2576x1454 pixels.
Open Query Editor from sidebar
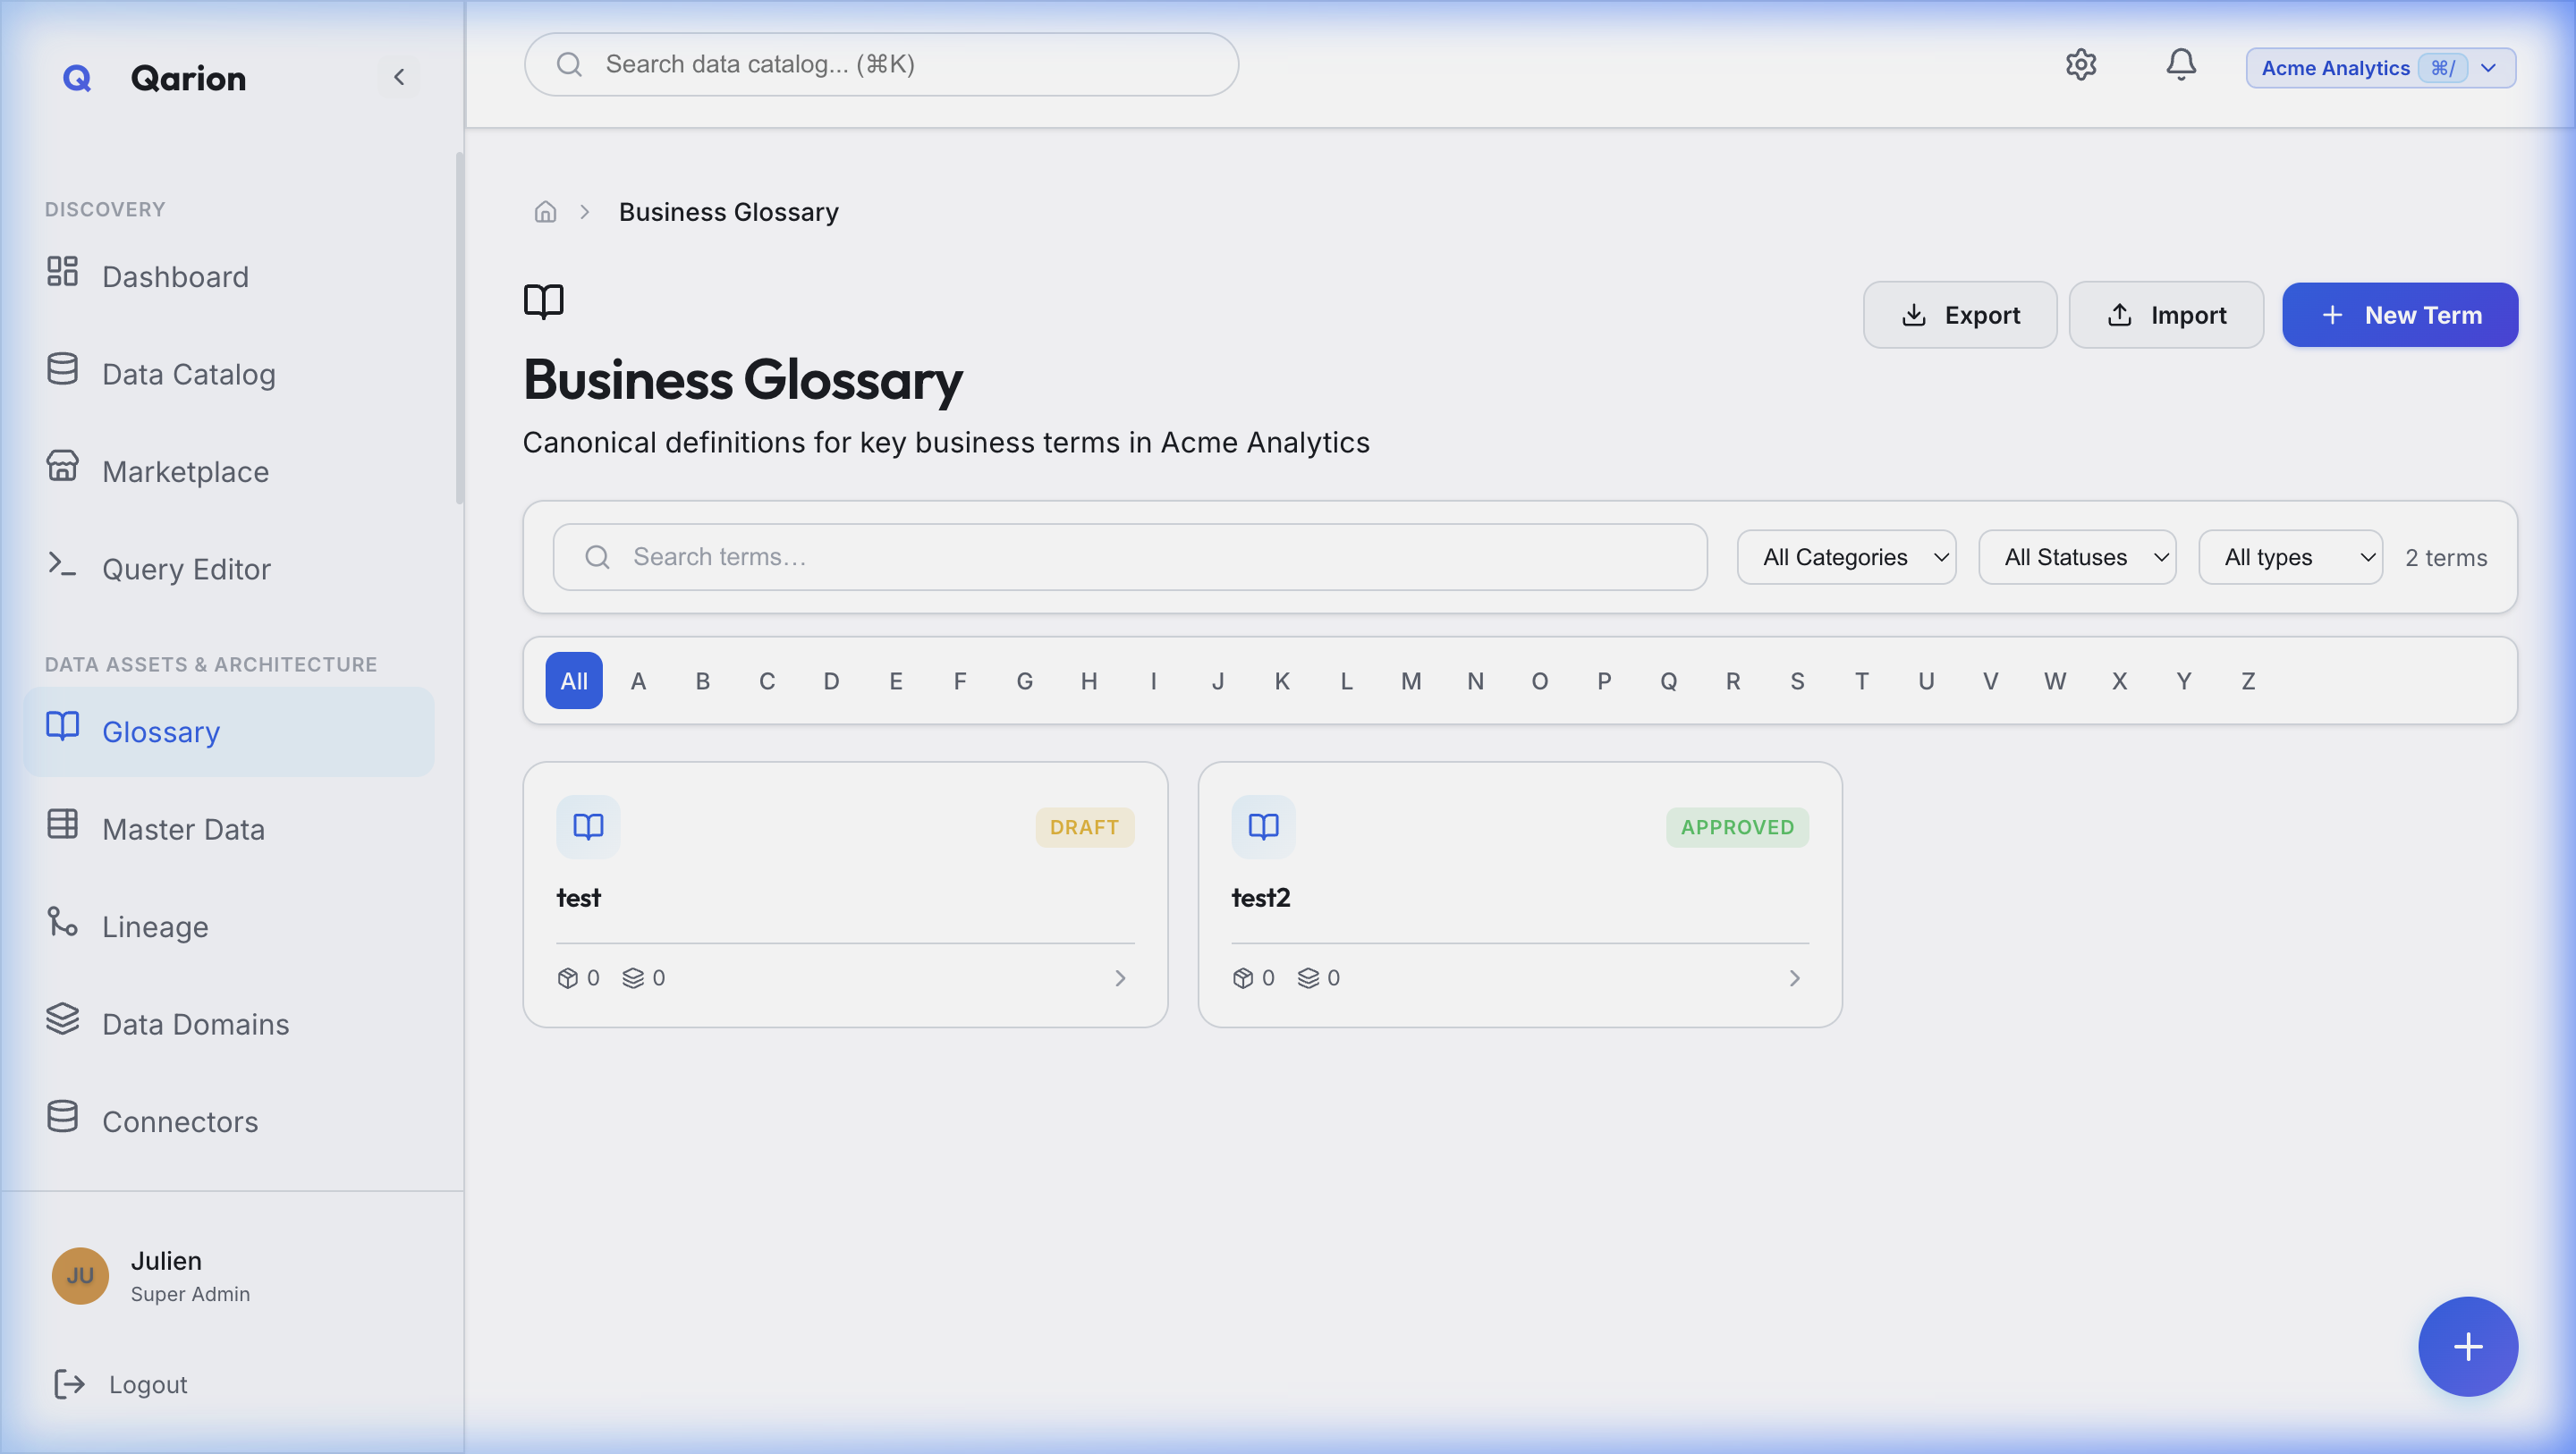click(x=186, y=569)
